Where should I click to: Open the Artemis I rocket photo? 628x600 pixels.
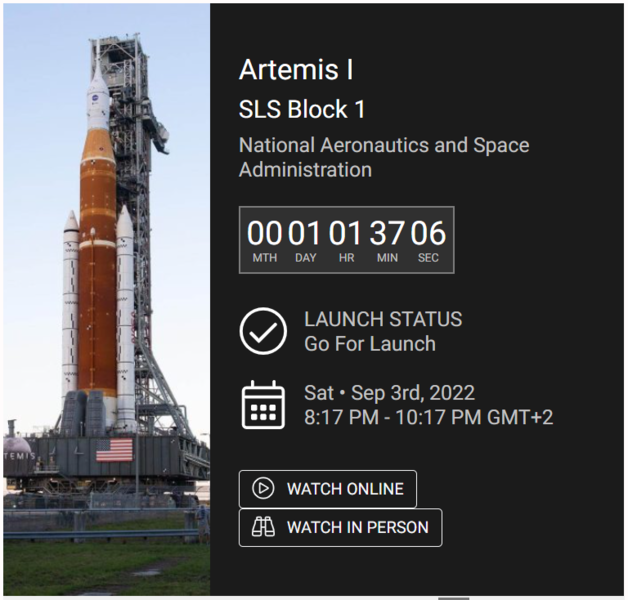coord(107,299)
